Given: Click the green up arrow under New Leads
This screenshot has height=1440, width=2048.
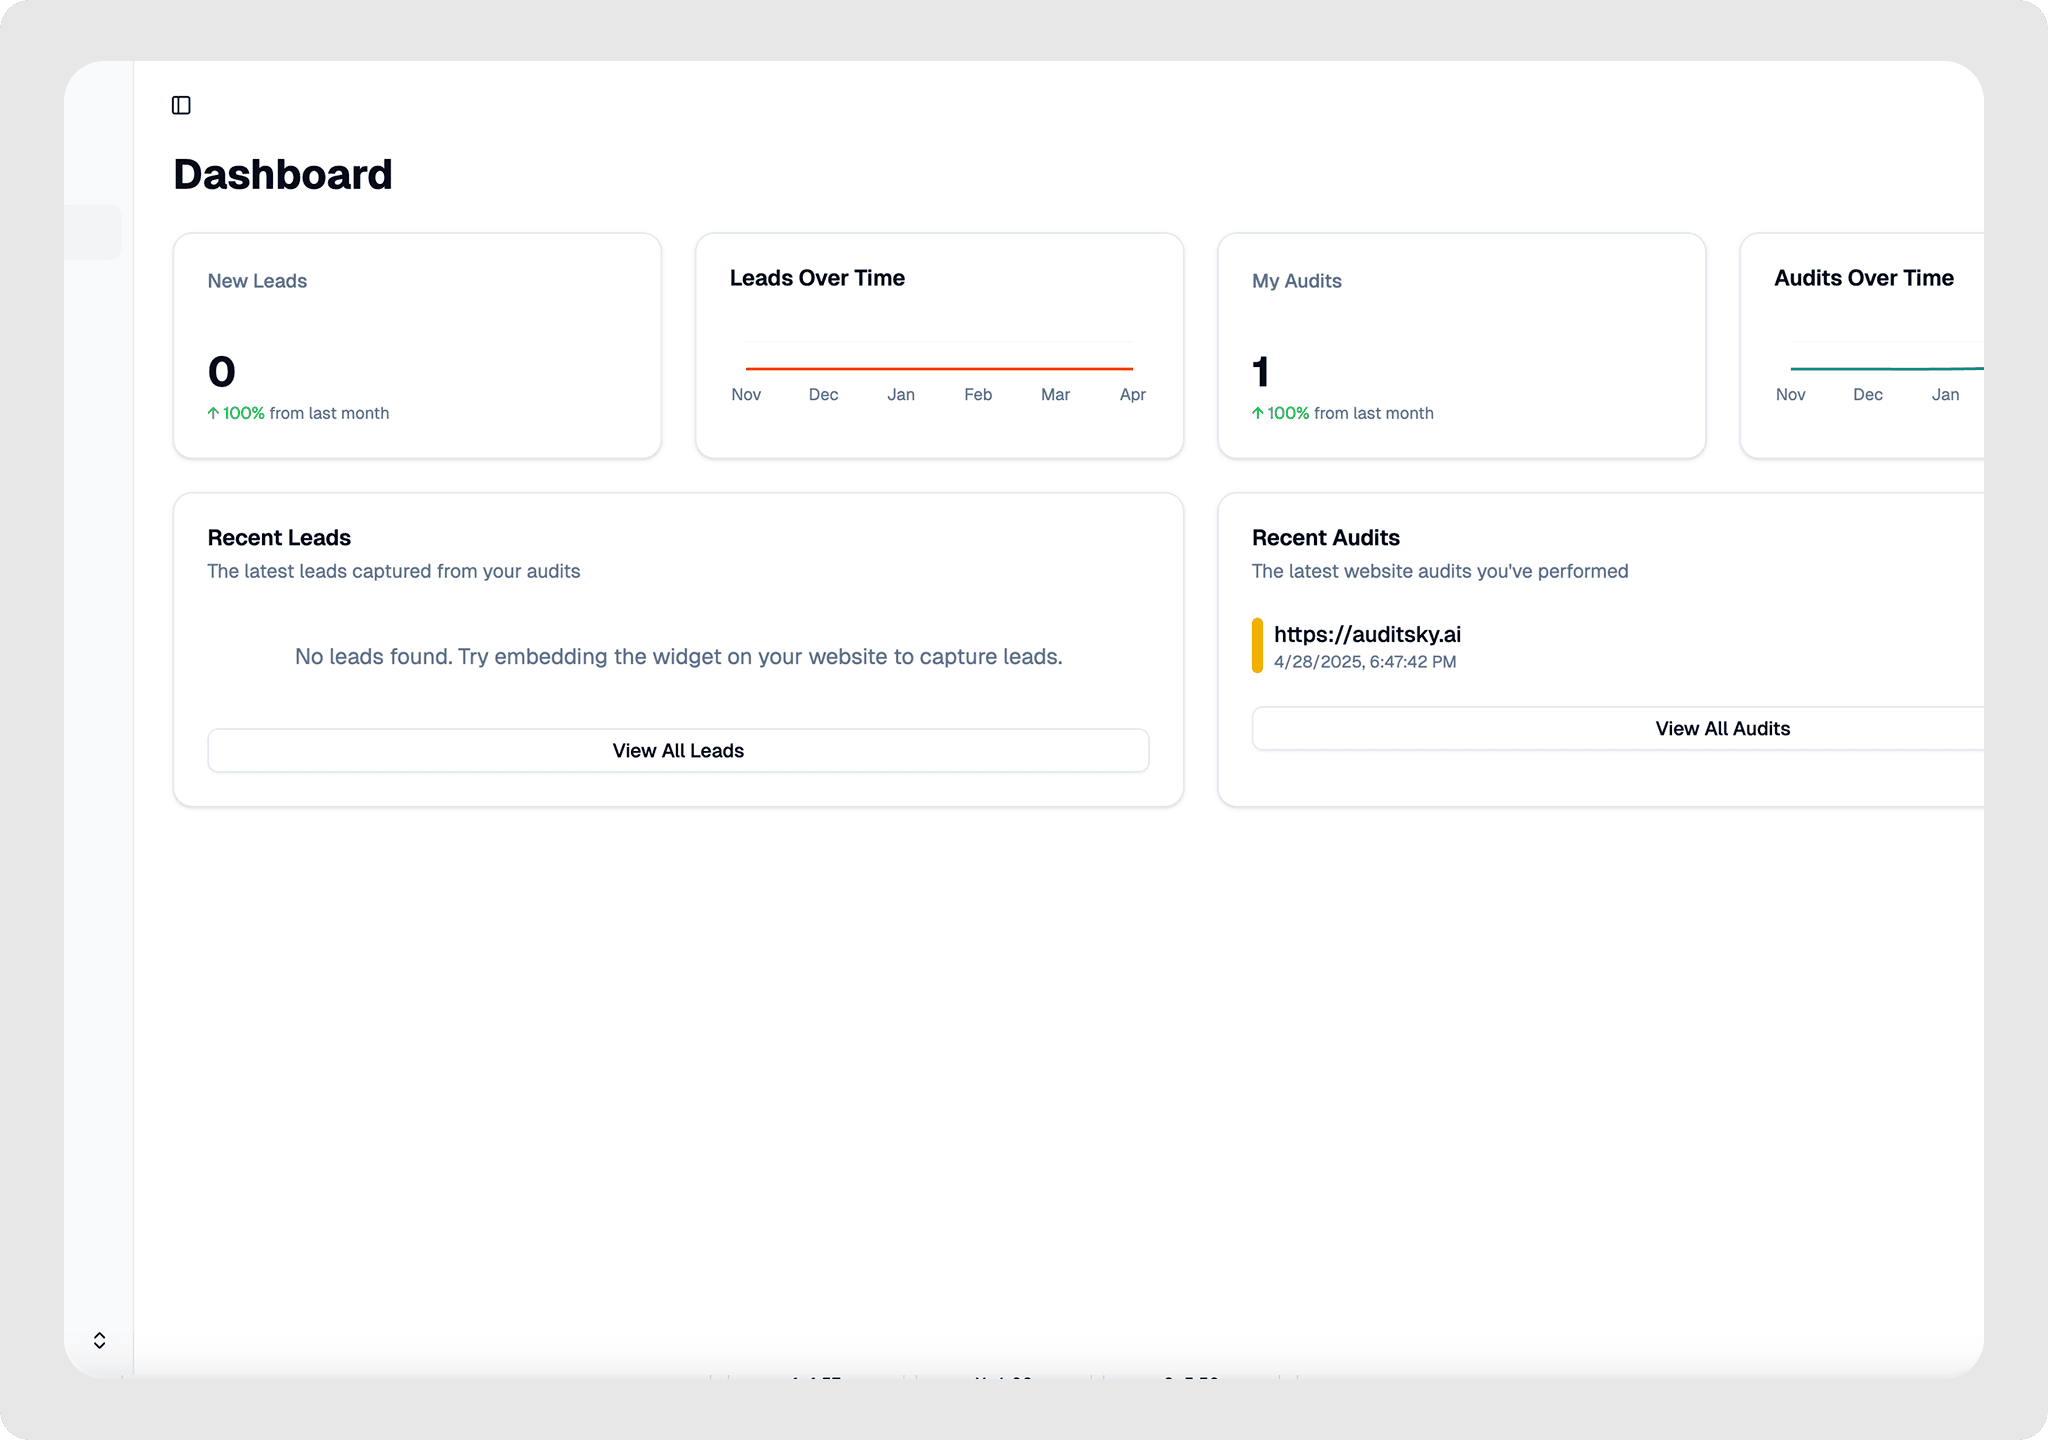Looking at the screenshot, I should click(x=213, y=413).
